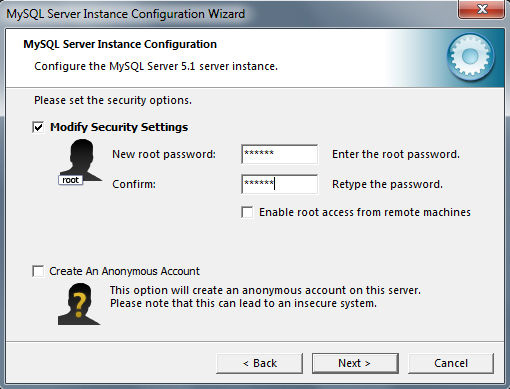
Task: Click 'Please set the security options.' text
Action: [113, 100]
